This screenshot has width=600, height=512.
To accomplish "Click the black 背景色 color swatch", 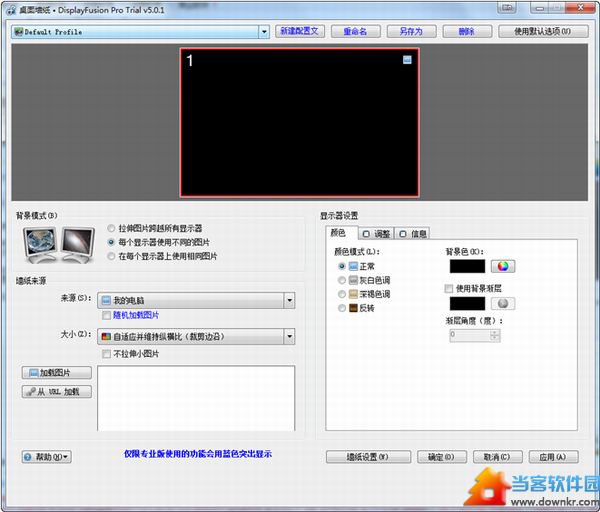I will 467,266.
